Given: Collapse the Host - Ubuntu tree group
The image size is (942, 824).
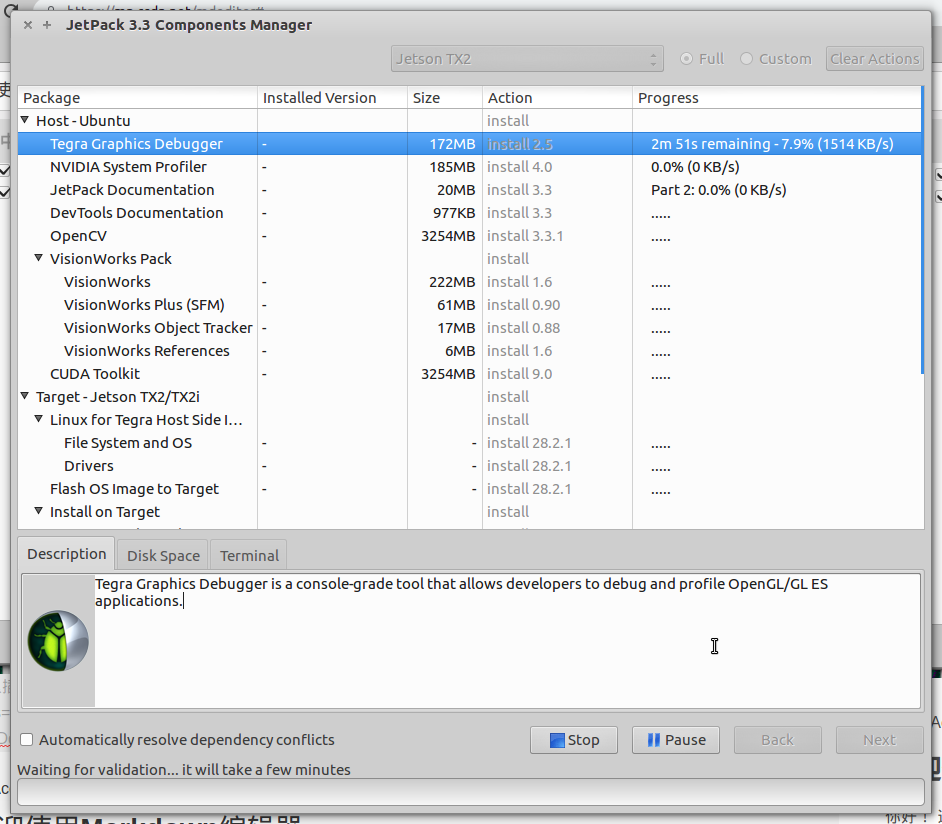Looking at the screenshot, I should [25, 120].
